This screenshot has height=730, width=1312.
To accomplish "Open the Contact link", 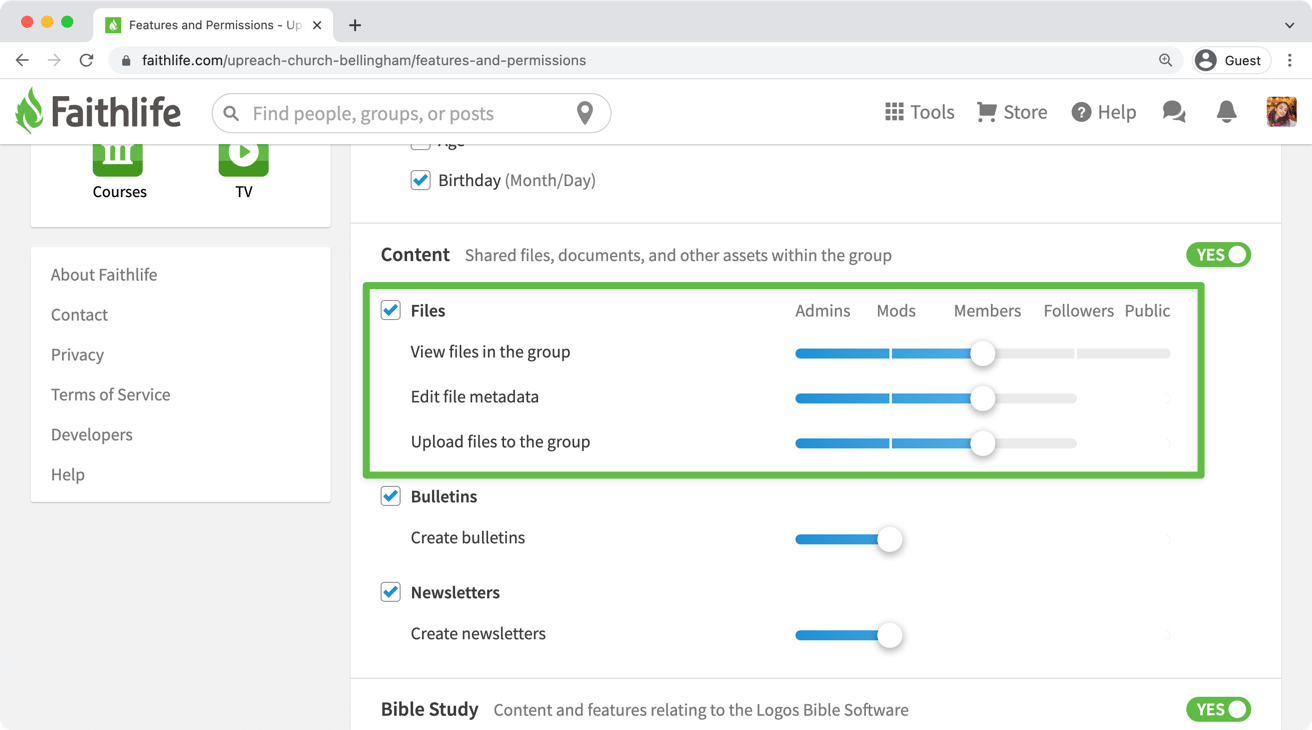I will point(79,314).
